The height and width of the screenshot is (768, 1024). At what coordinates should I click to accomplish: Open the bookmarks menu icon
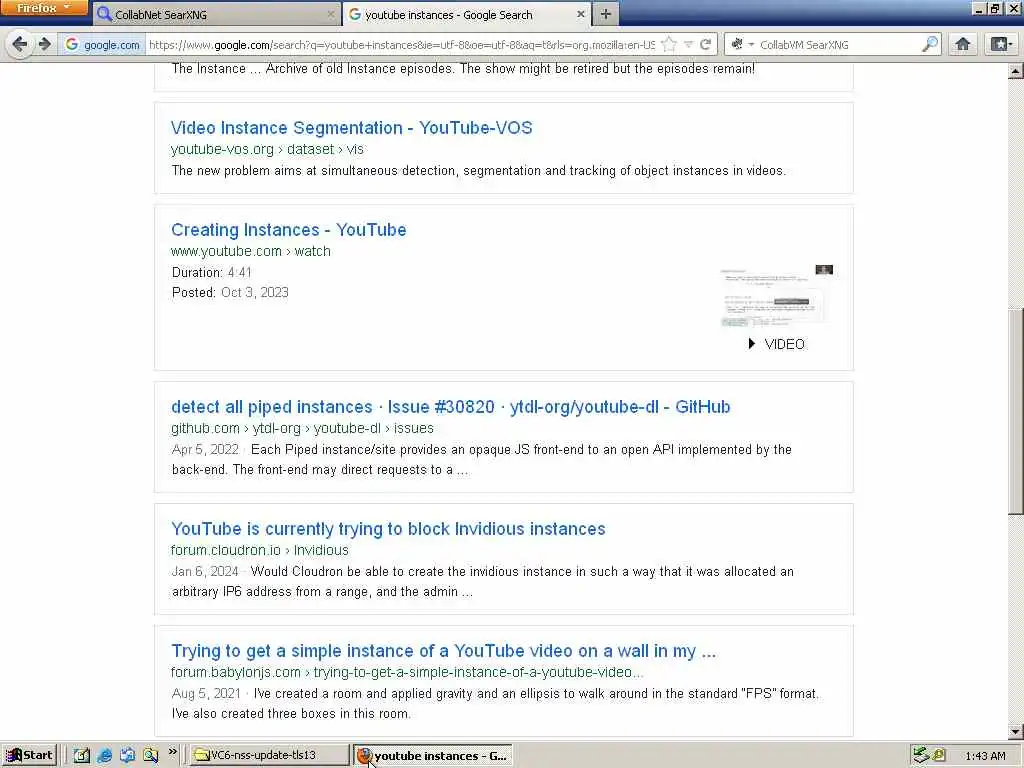click(1000, 44)
